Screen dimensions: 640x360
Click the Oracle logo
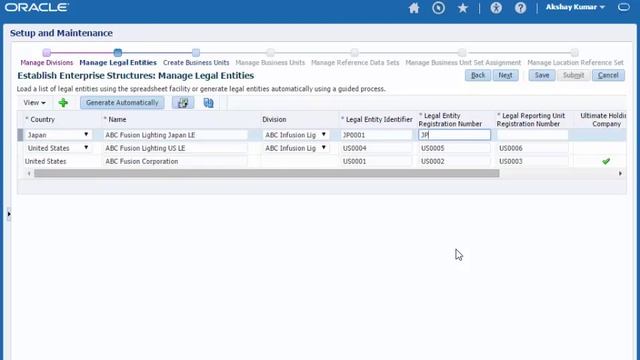[37, 7]
